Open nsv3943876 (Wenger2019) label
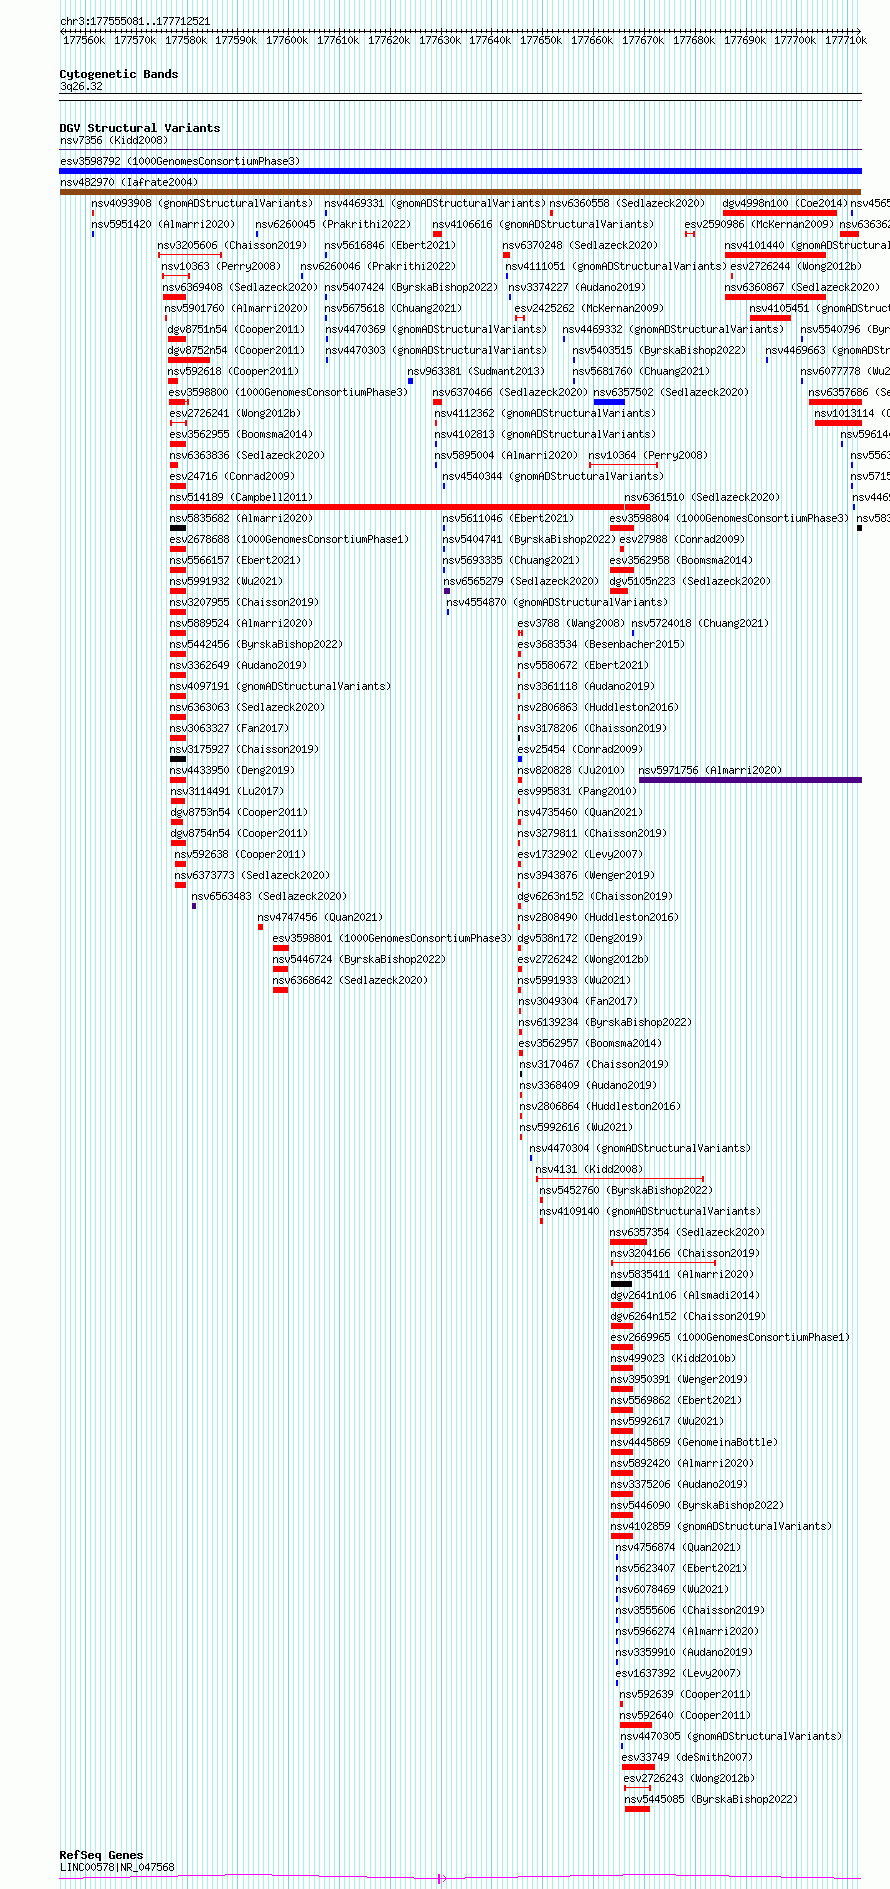This screenshot has height=1889, width=890. 586,875
